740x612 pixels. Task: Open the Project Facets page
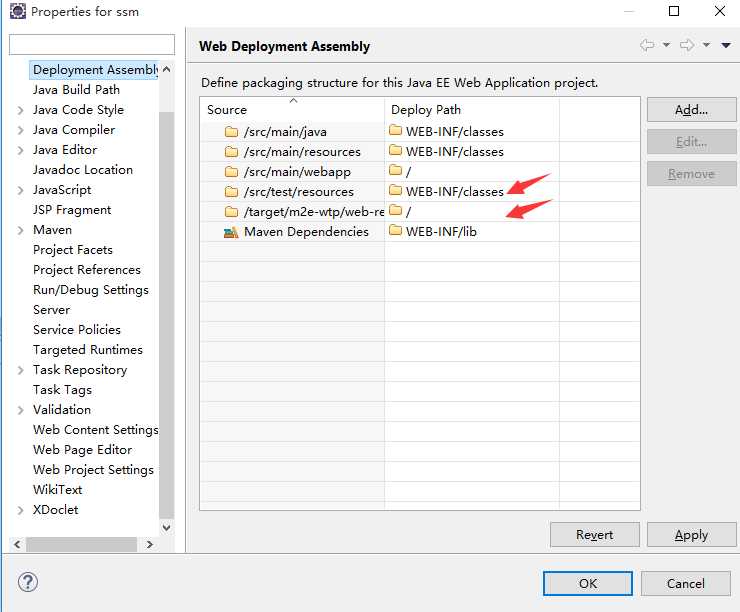73,250
